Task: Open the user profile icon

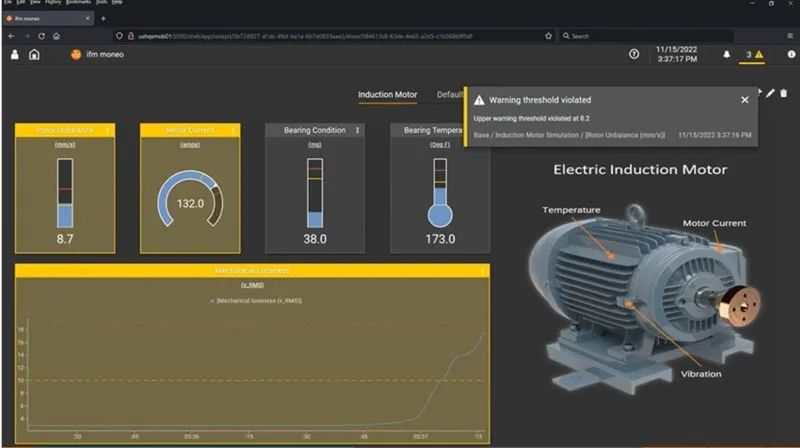Action: point(14,55)
